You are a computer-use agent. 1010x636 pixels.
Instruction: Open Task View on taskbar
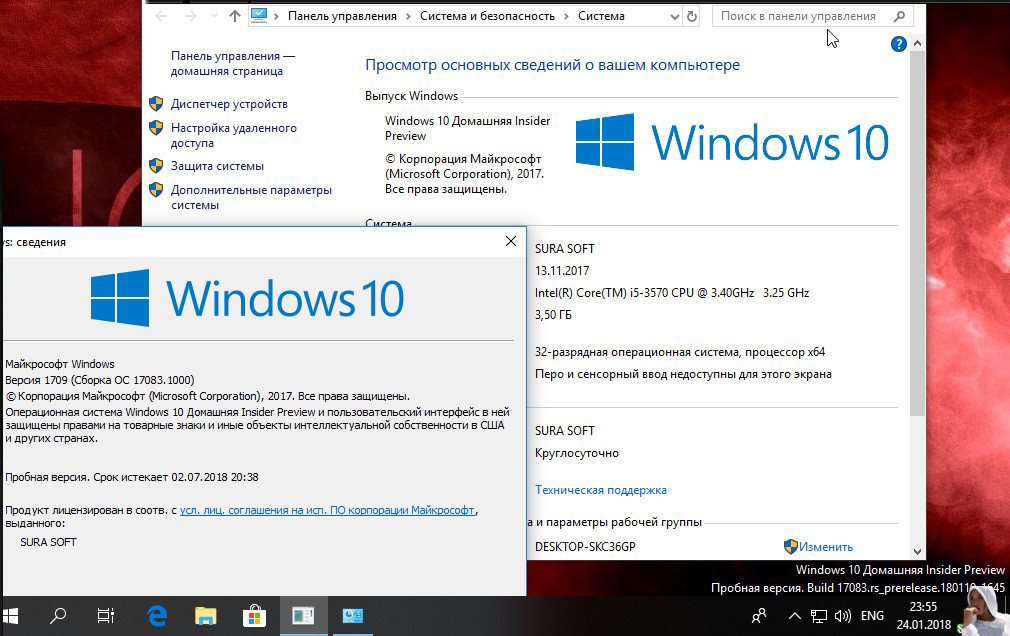106,616
